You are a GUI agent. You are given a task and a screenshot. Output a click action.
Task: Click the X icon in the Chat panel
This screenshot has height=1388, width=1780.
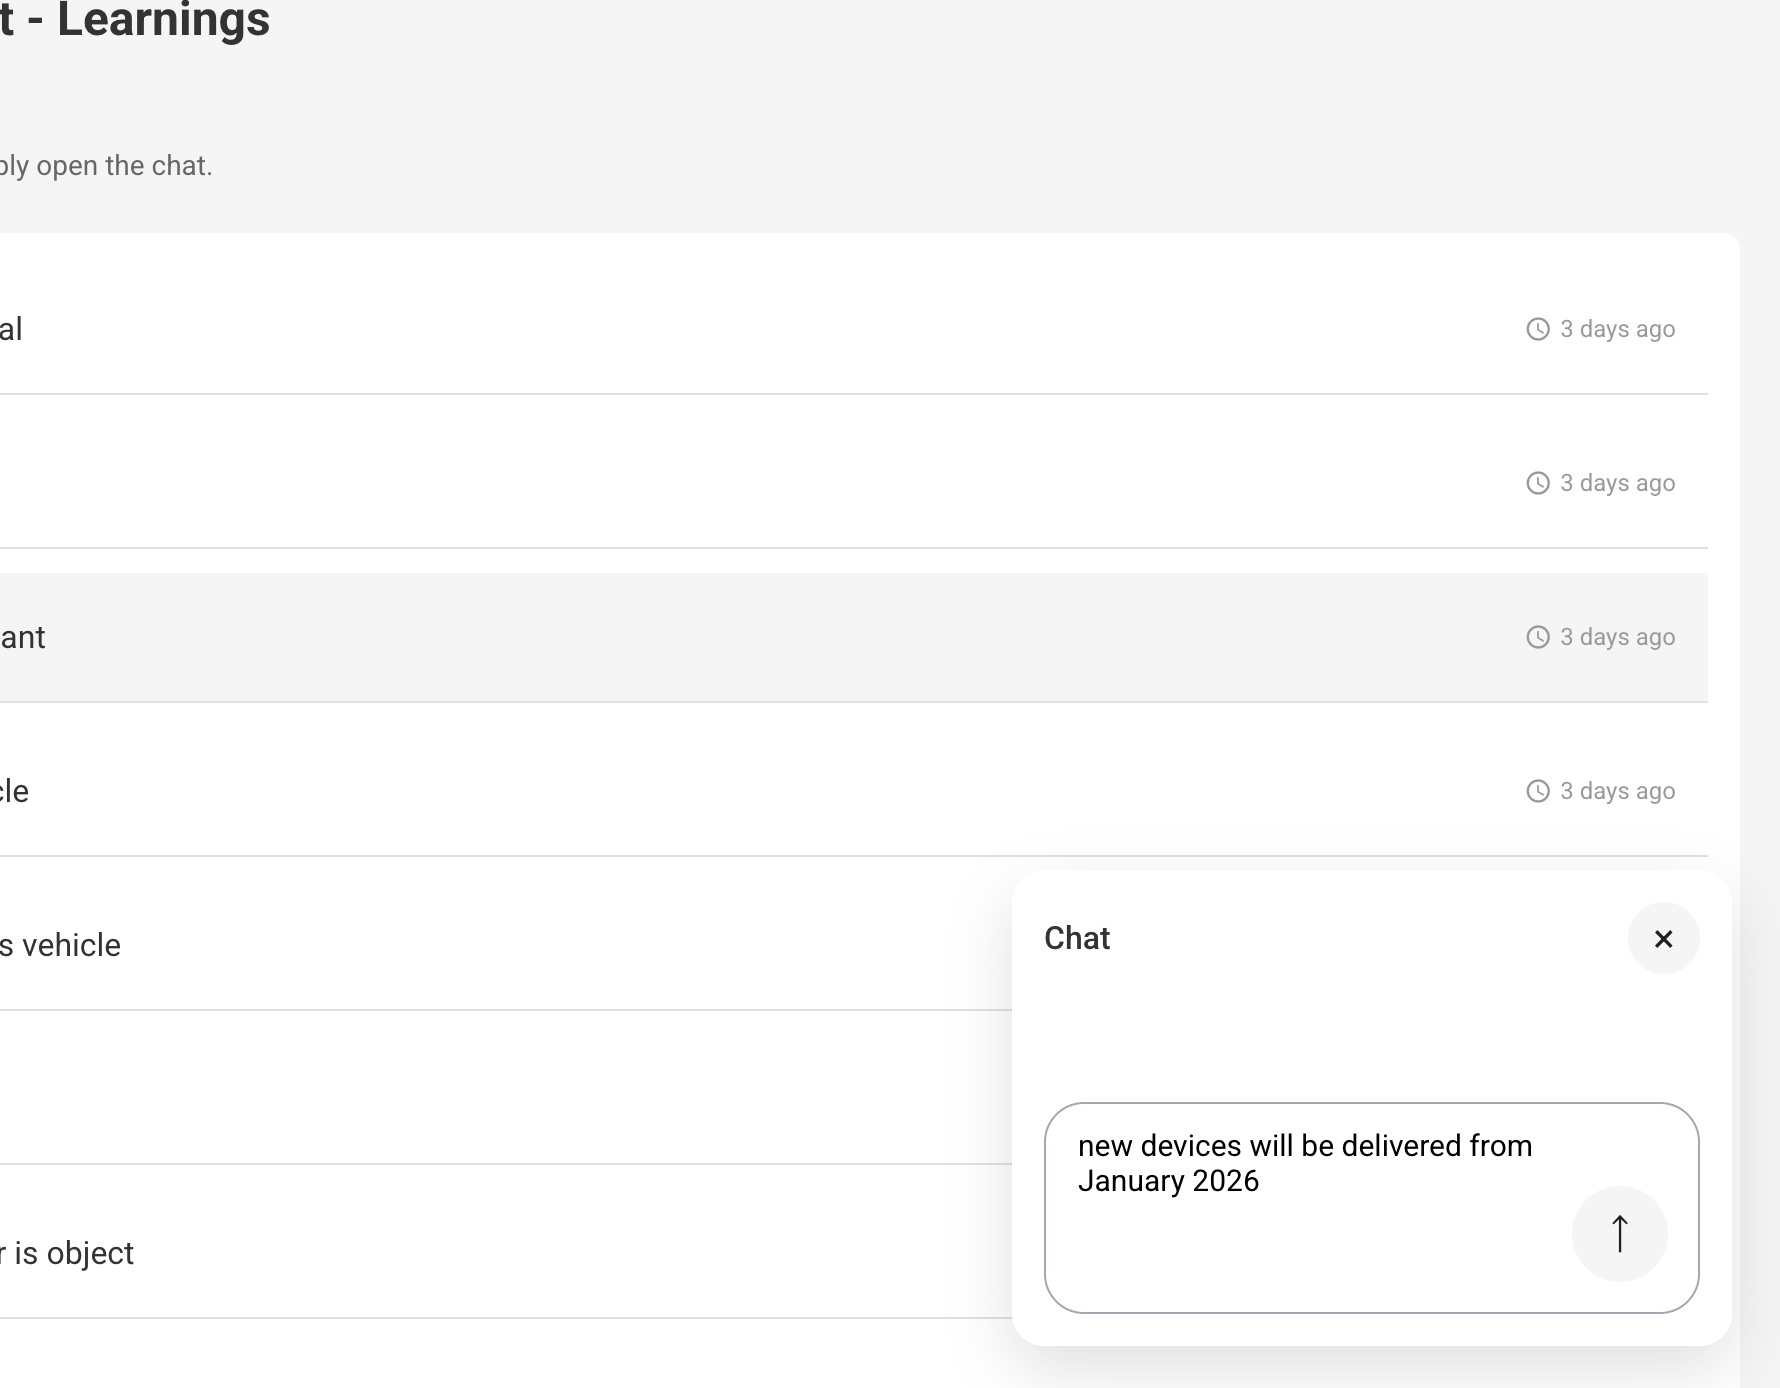coord(1663,939)
